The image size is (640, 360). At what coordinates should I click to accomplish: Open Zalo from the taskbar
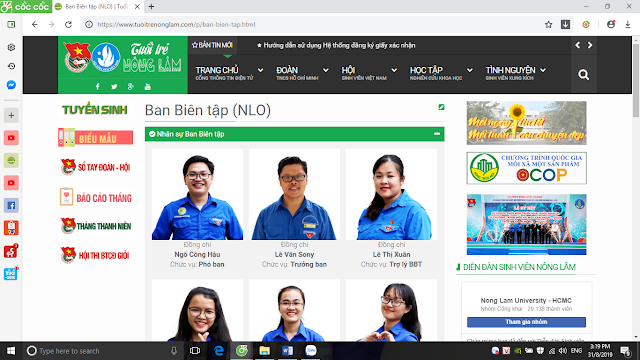click(x=311, y=351)
